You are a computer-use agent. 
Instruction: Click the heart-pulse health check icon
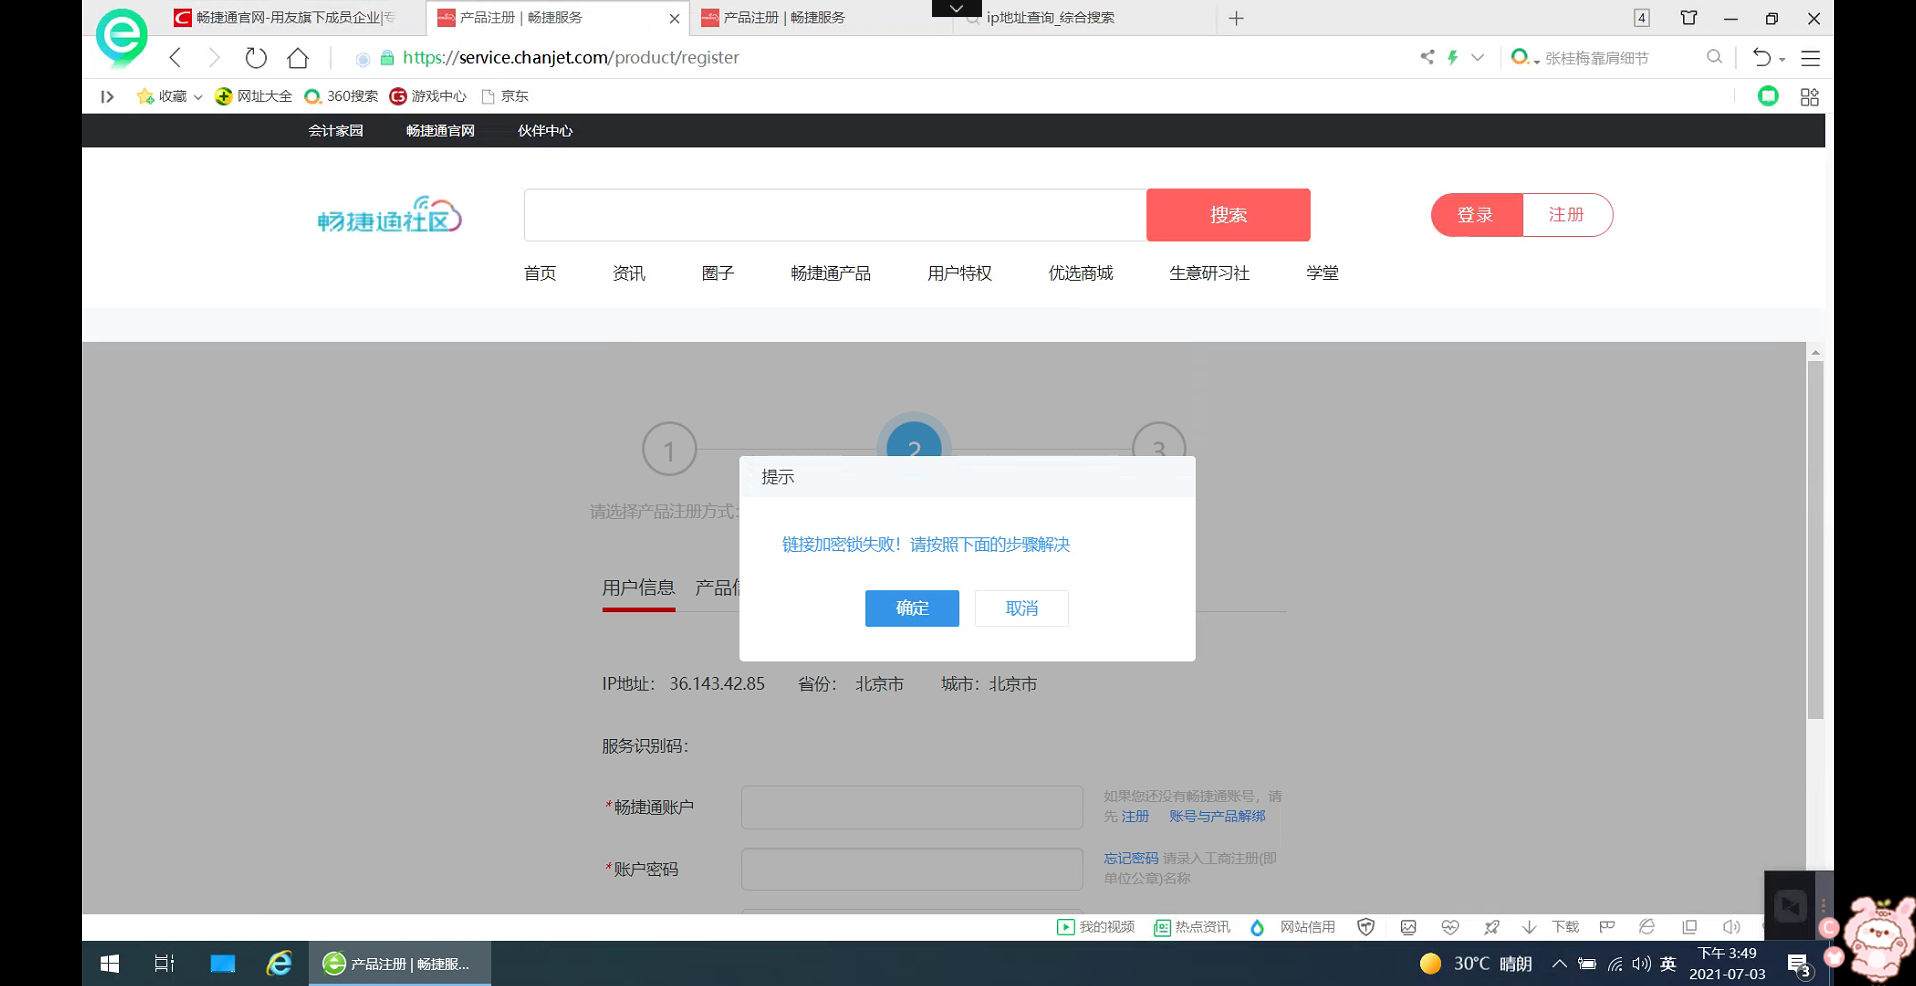point(1450,927)
